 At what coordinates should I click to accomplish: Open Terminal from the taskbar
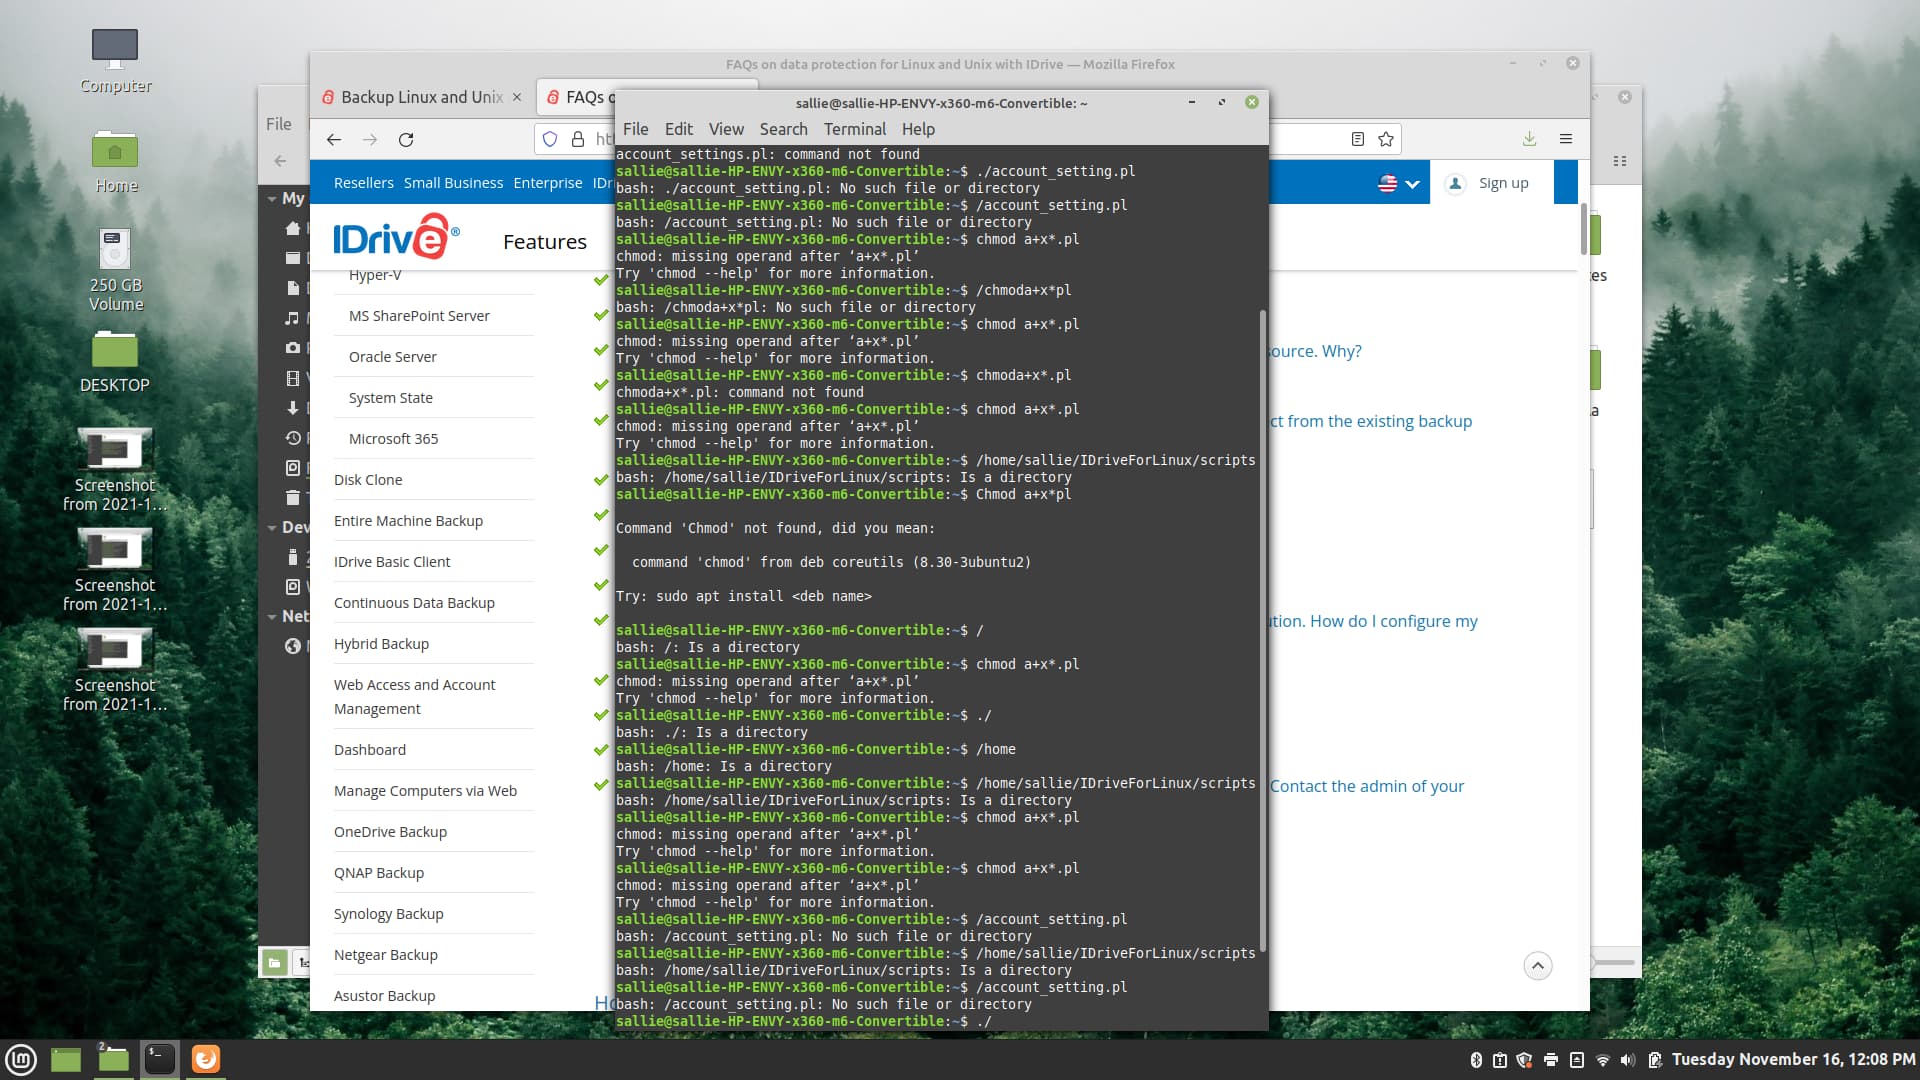tap(159, 1059)
